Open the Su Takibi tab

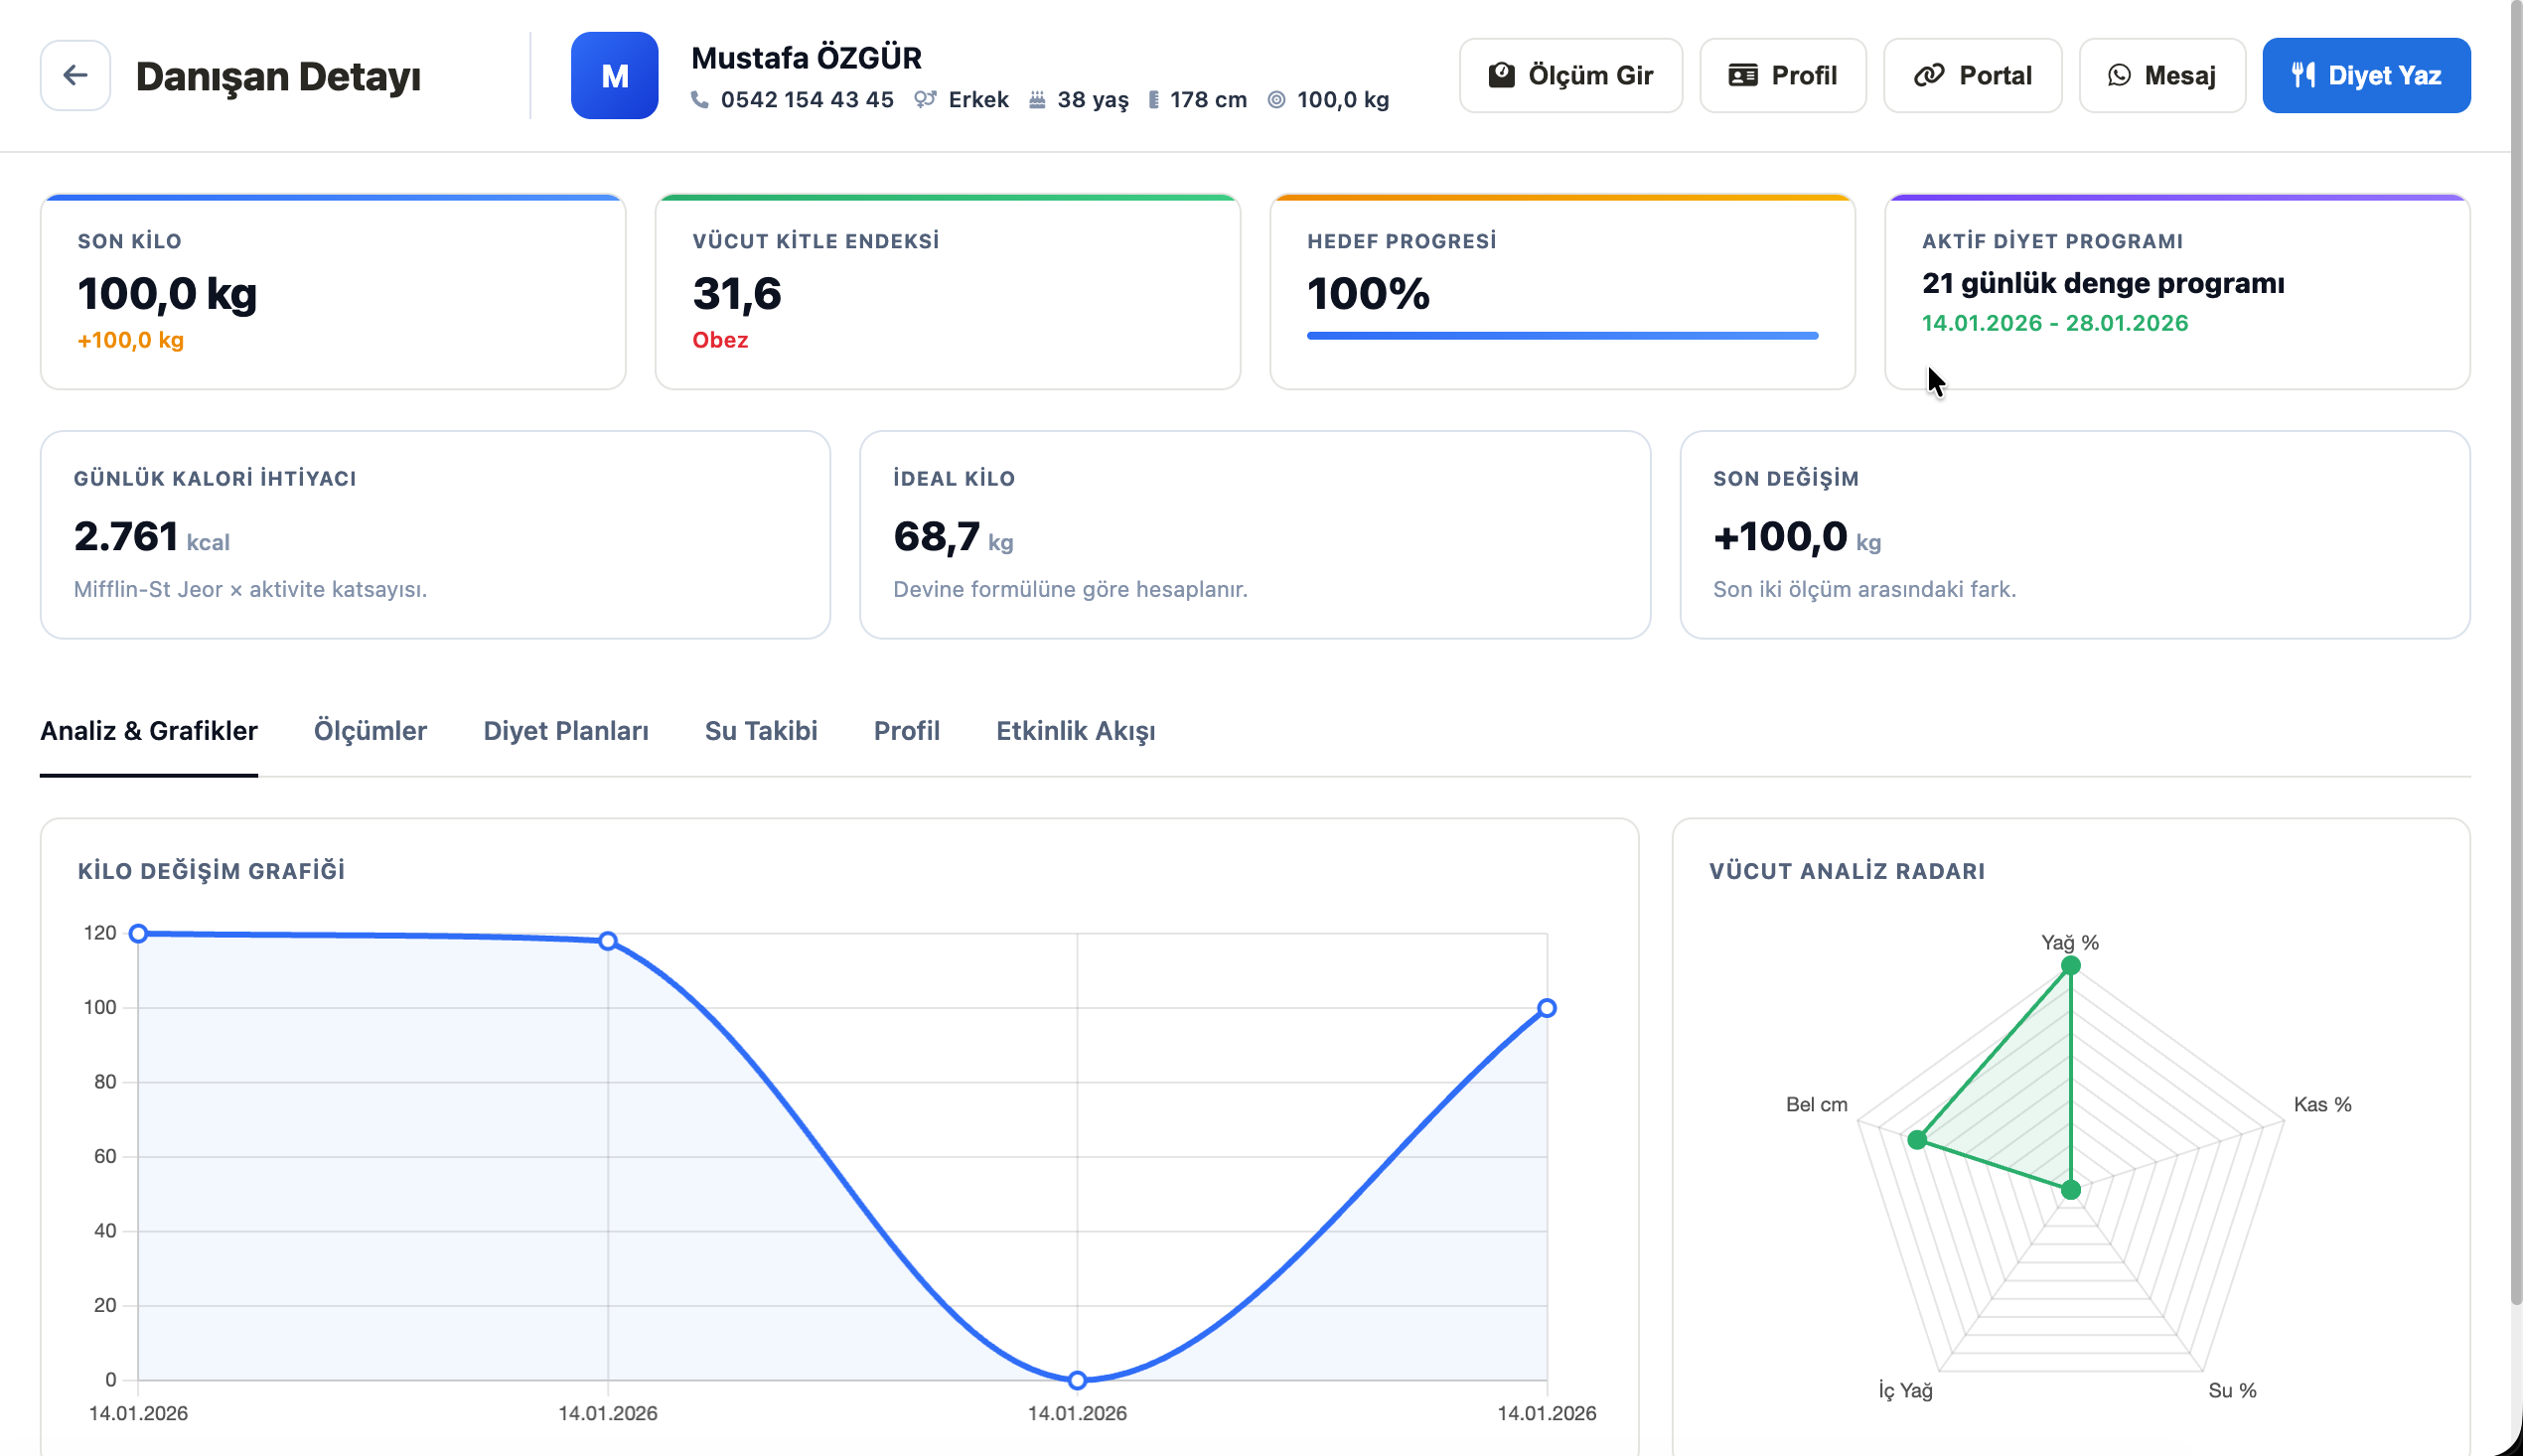click(x=761, y=731)
